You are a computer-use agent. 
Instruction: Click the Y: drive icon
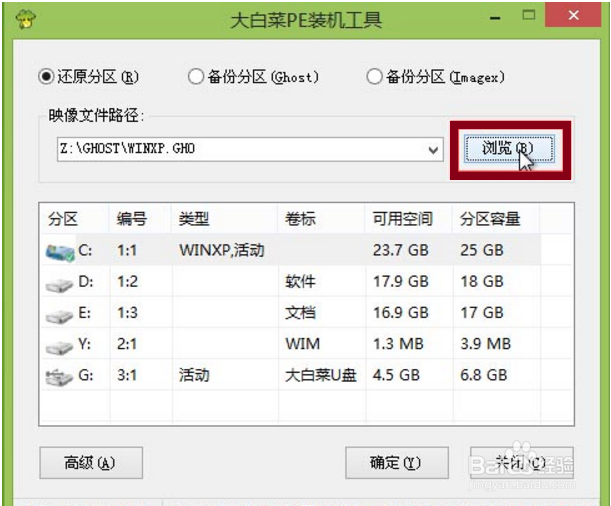(x=59, y=346)
